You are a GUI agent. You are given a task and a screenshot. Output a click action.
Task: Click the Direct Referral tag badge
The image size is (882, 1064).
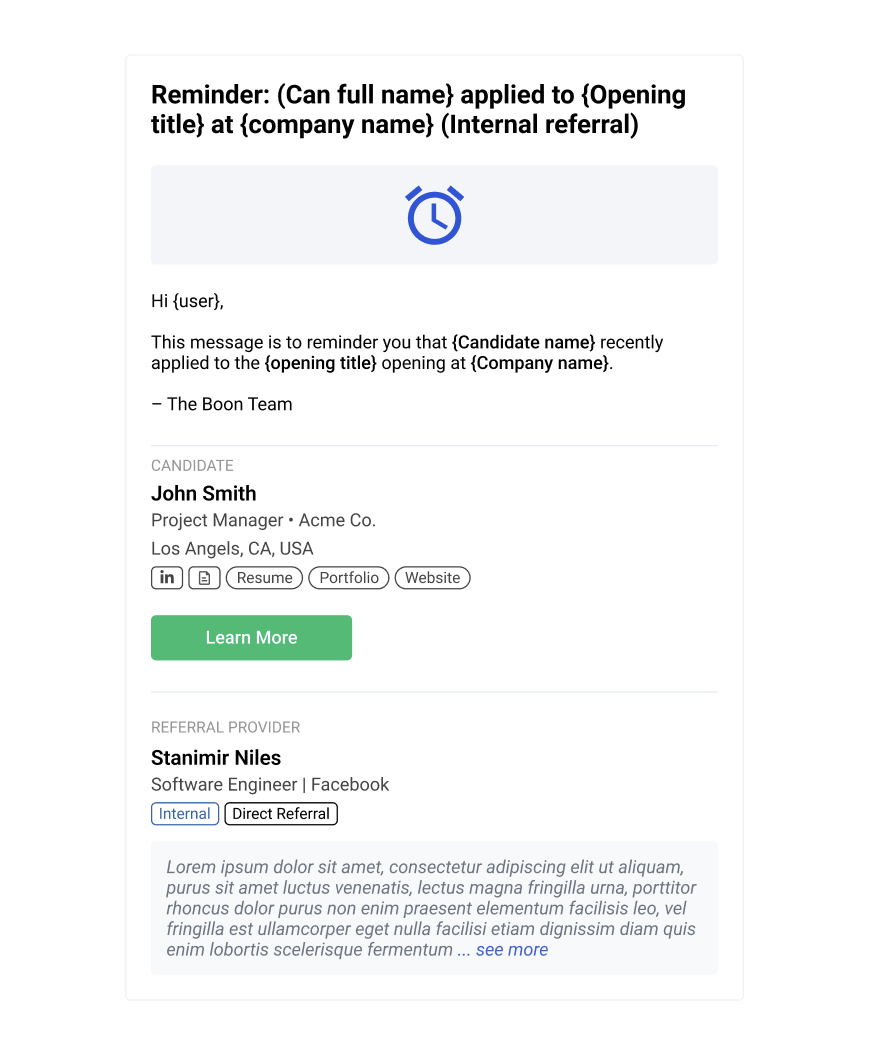point(281,814)
